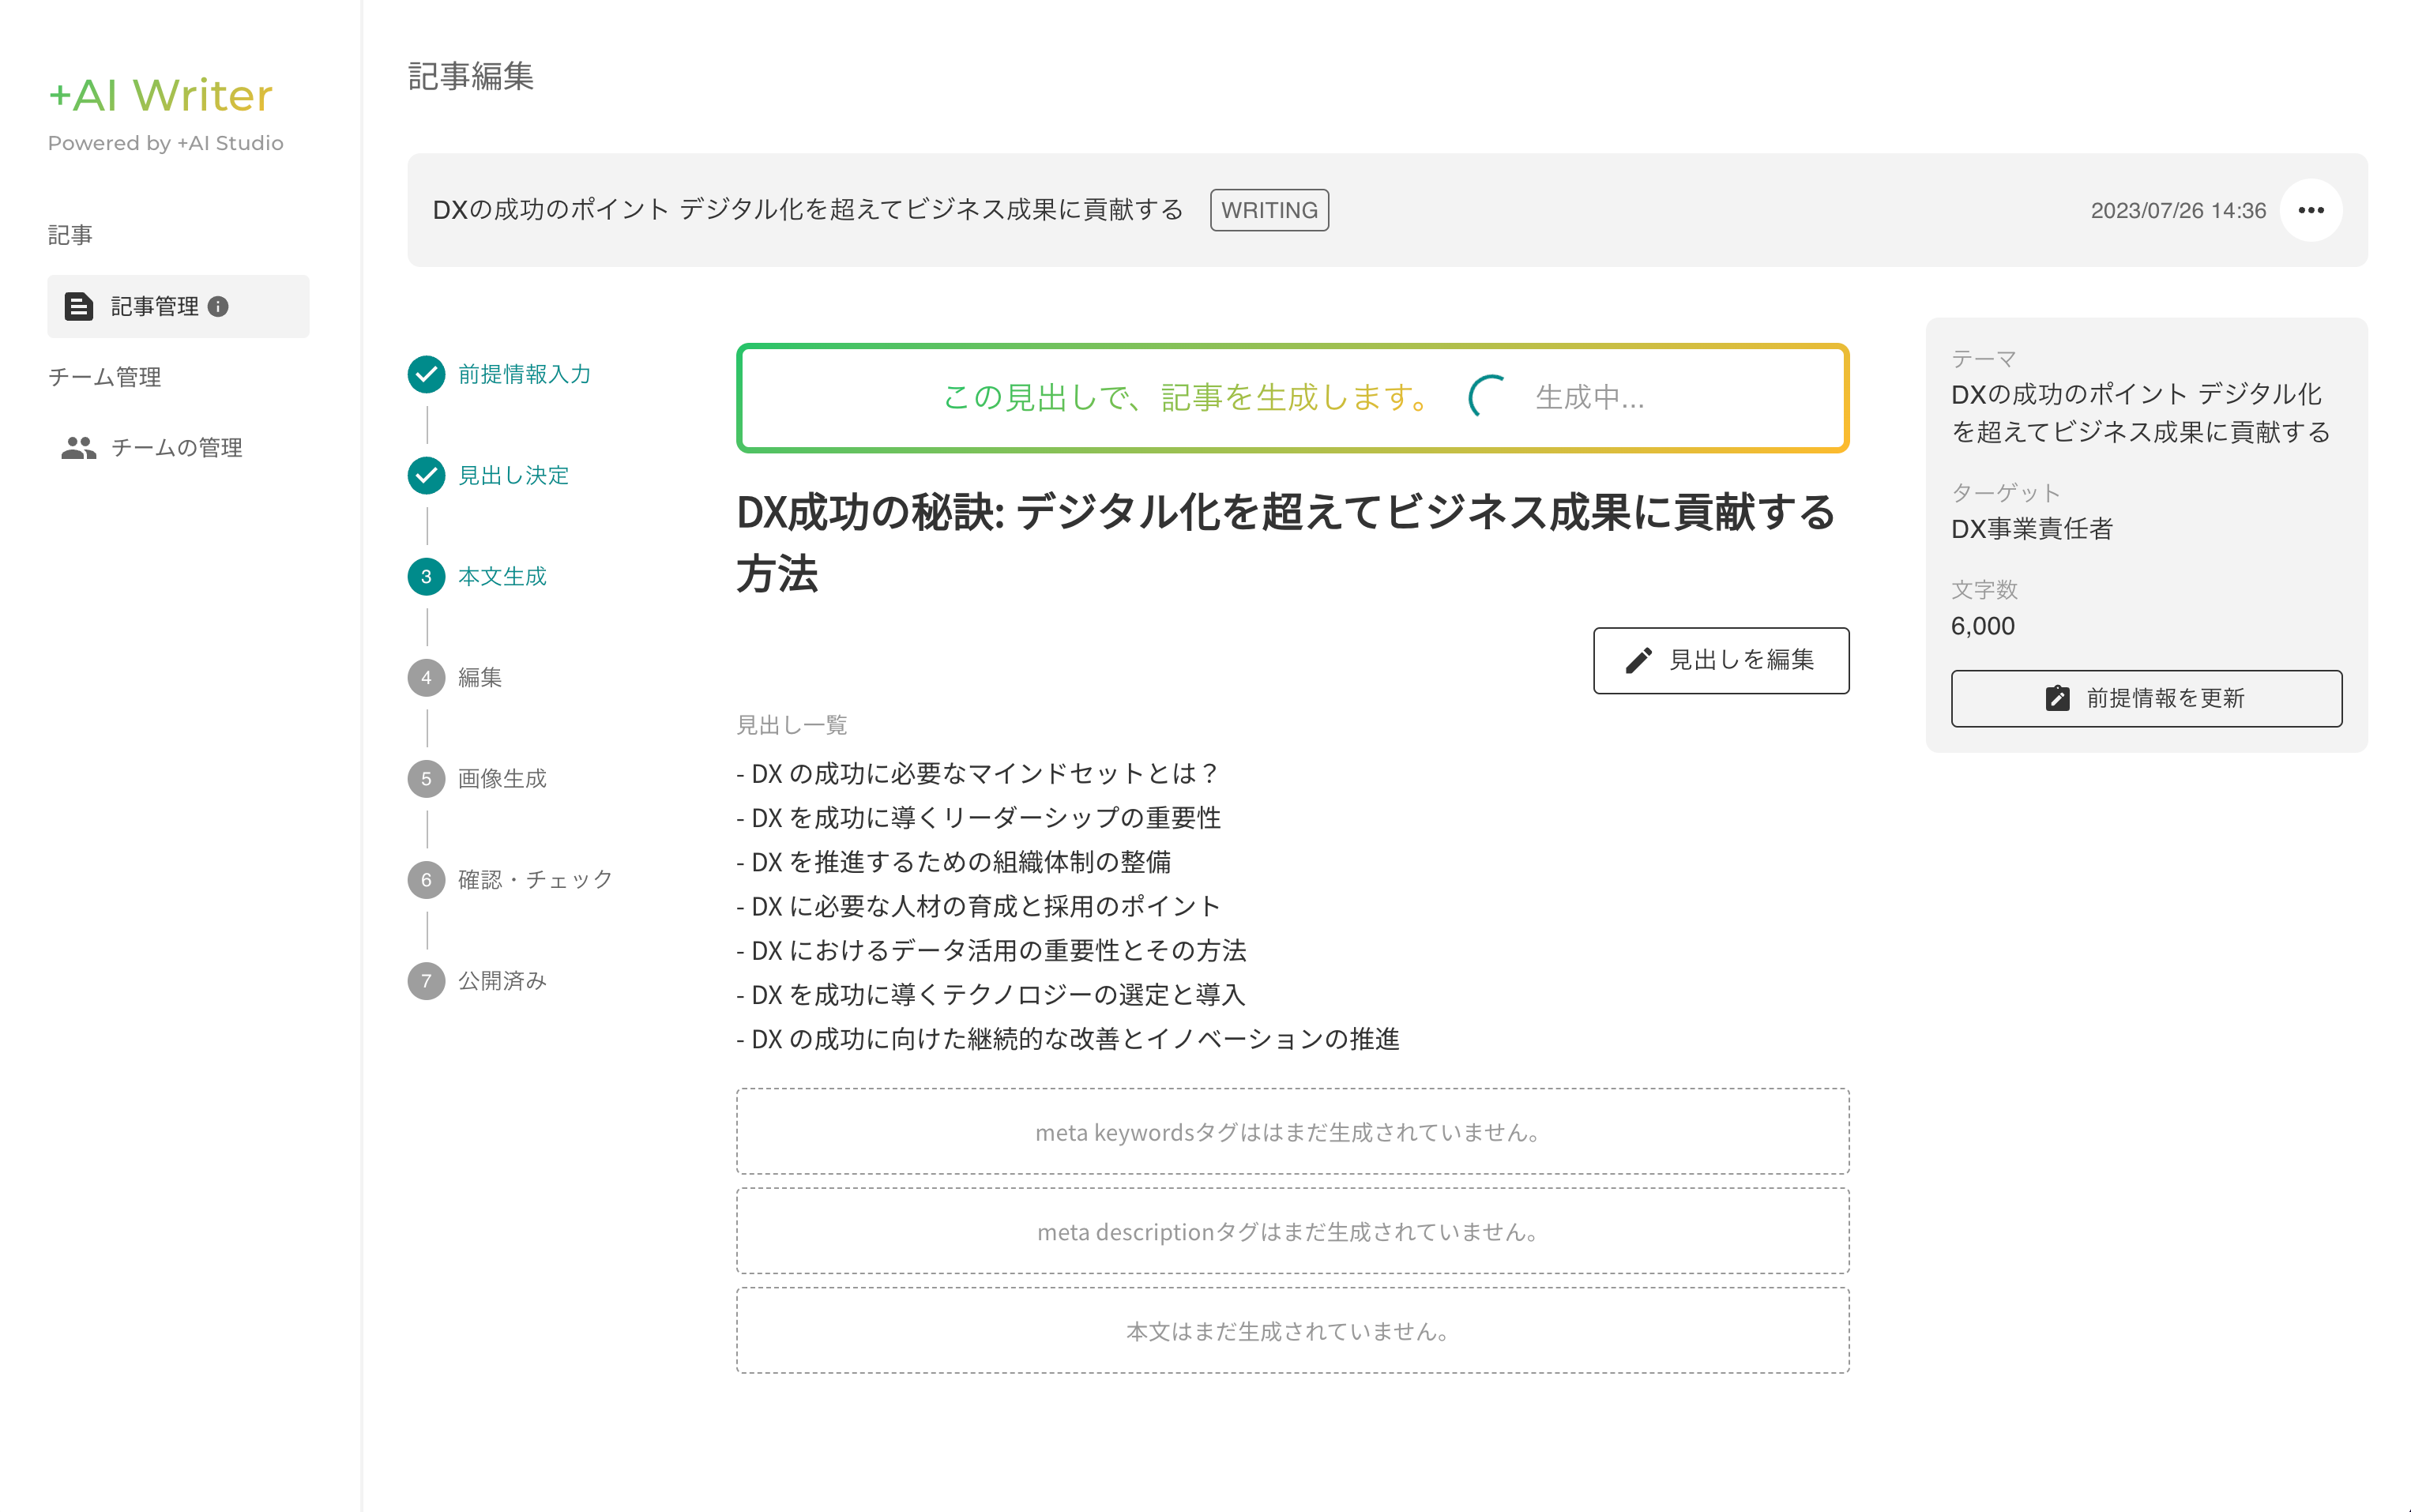Click the WRITING status badge
Screen dimensions: 2411x1512
click(1269, 210)
